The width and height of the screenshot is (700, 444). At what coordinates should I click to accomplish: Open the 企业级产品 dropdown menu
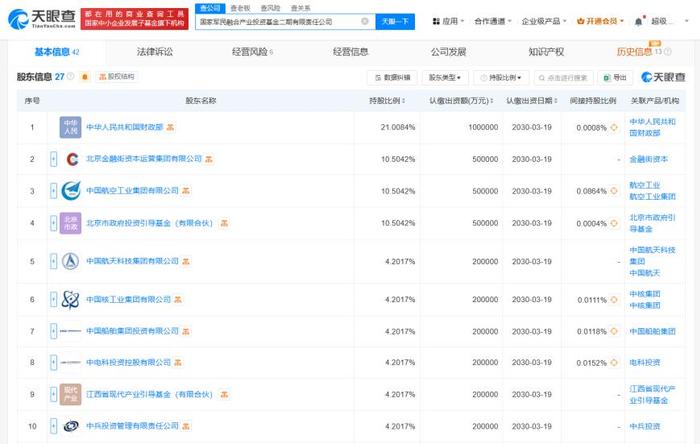click(x=544, y=21)
